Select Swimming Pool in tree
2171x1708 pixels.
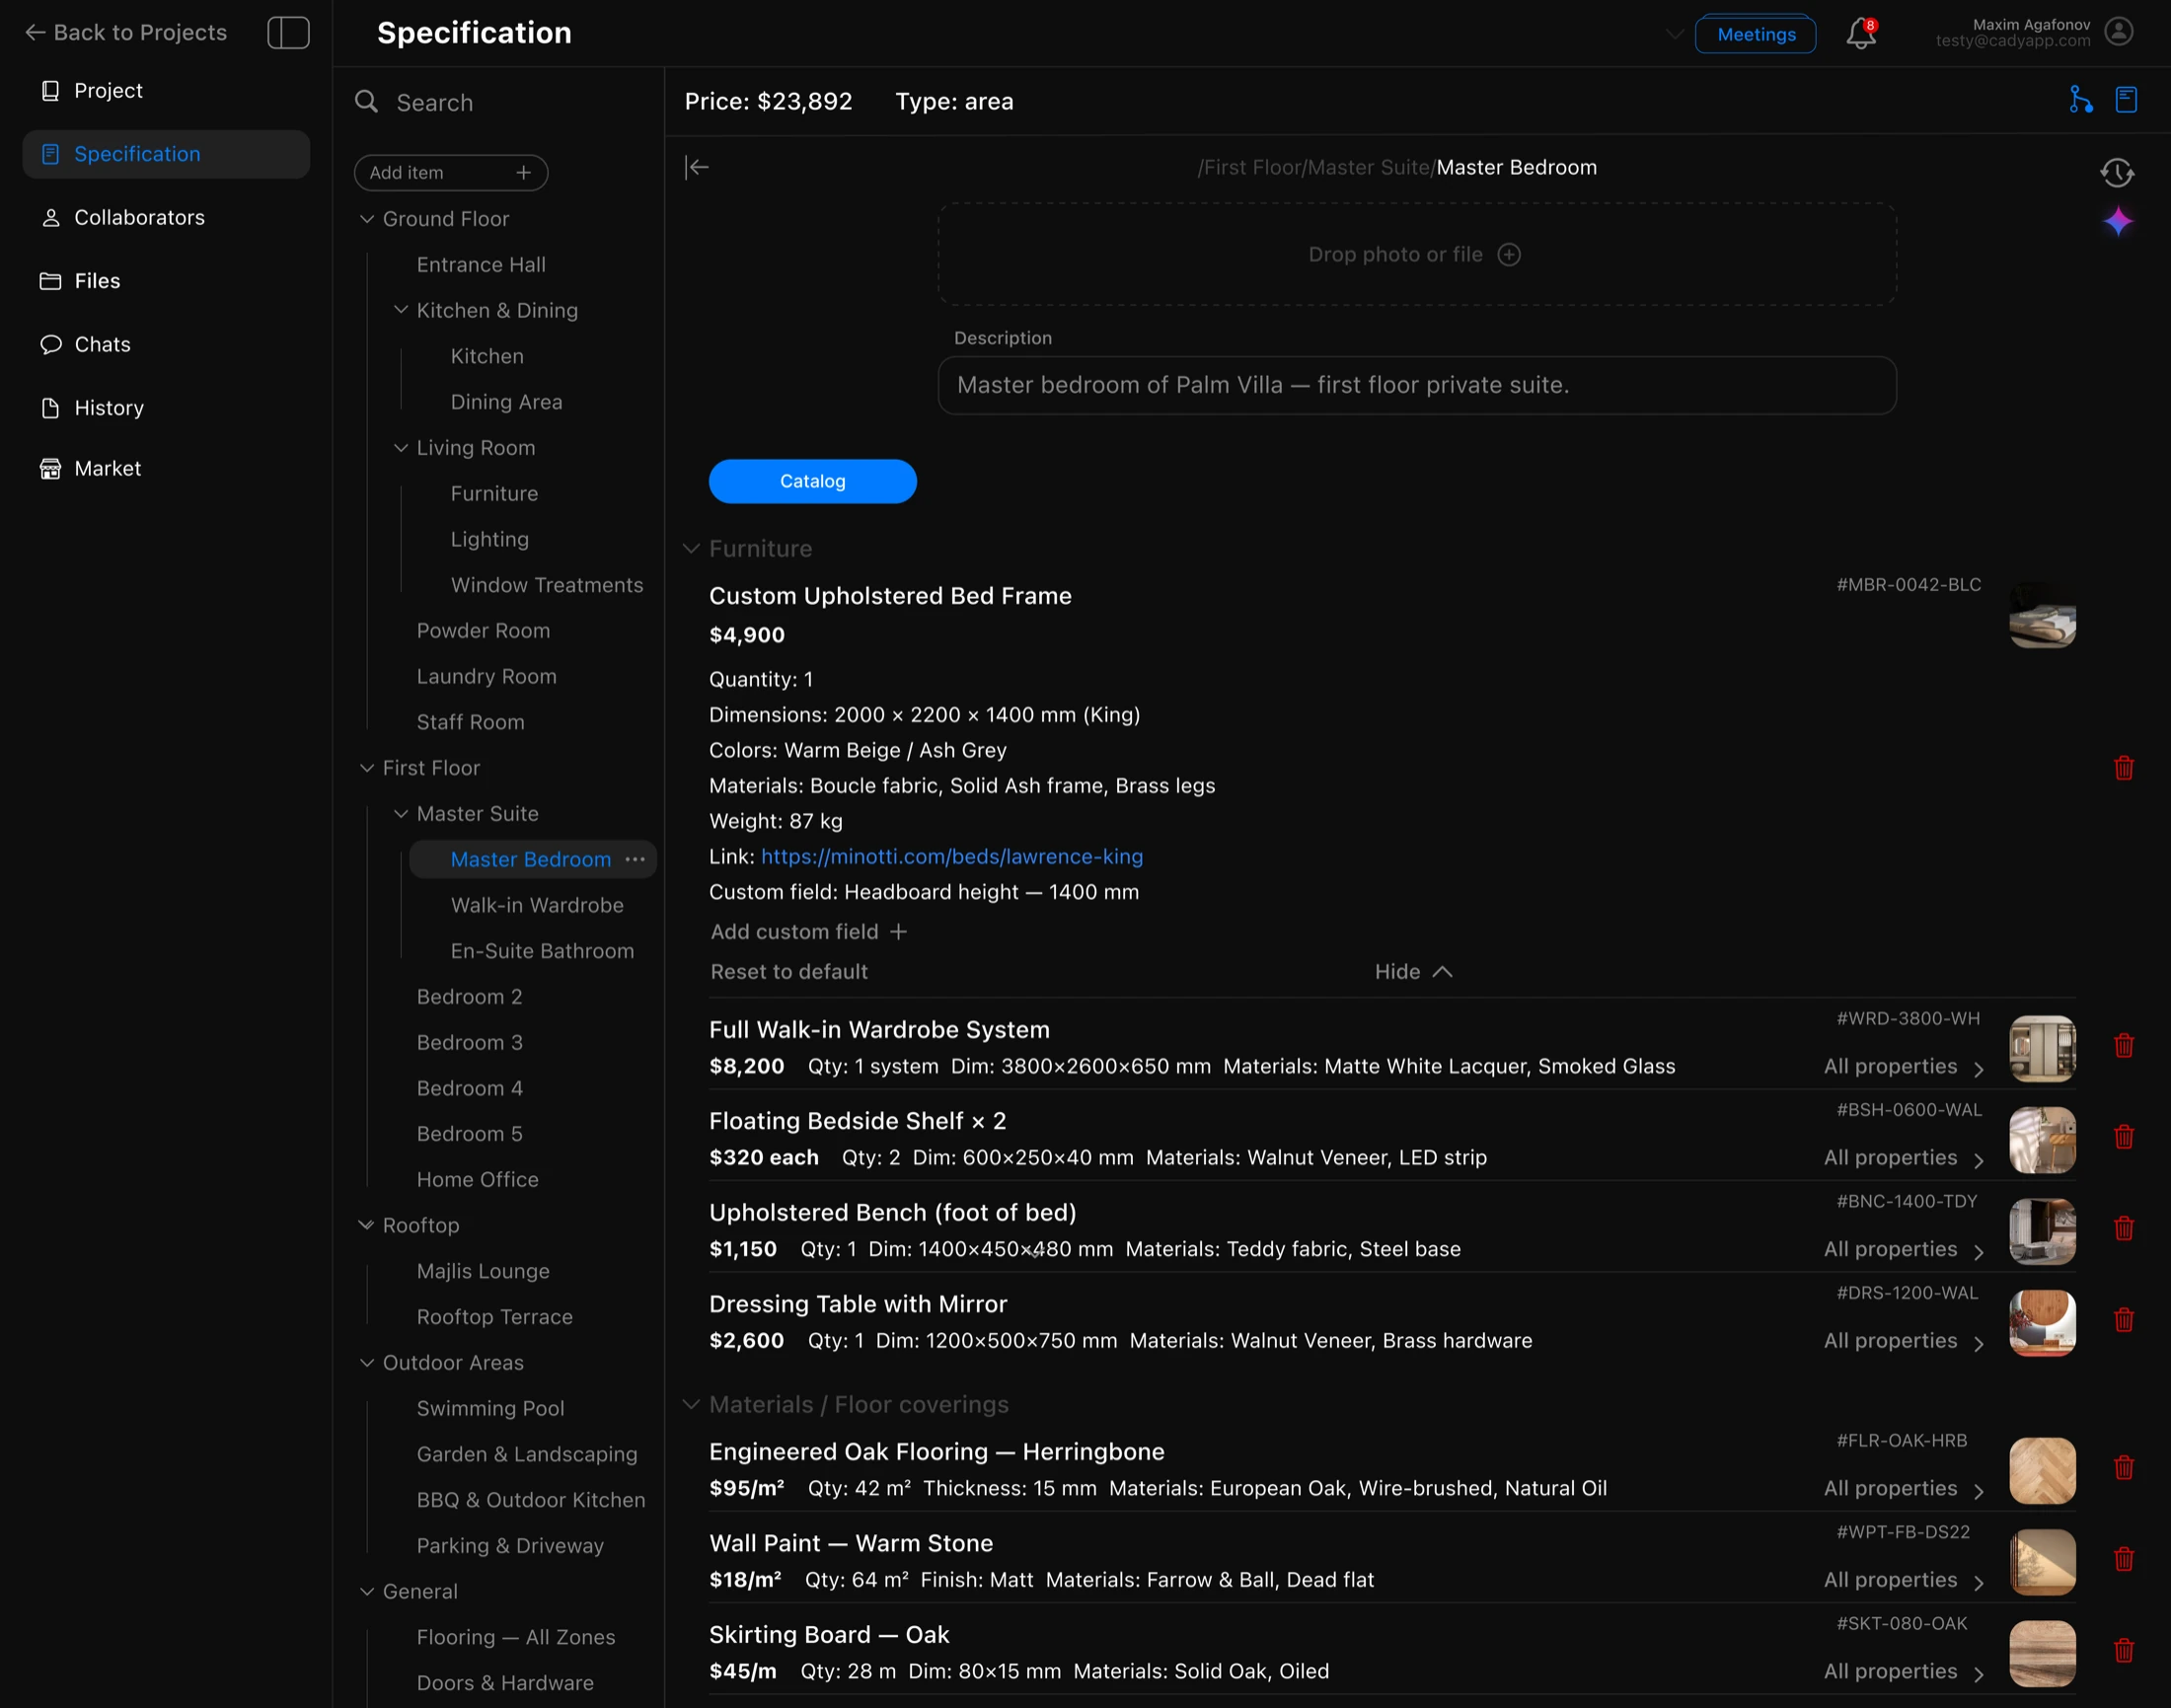click(x=490, y=1408)
